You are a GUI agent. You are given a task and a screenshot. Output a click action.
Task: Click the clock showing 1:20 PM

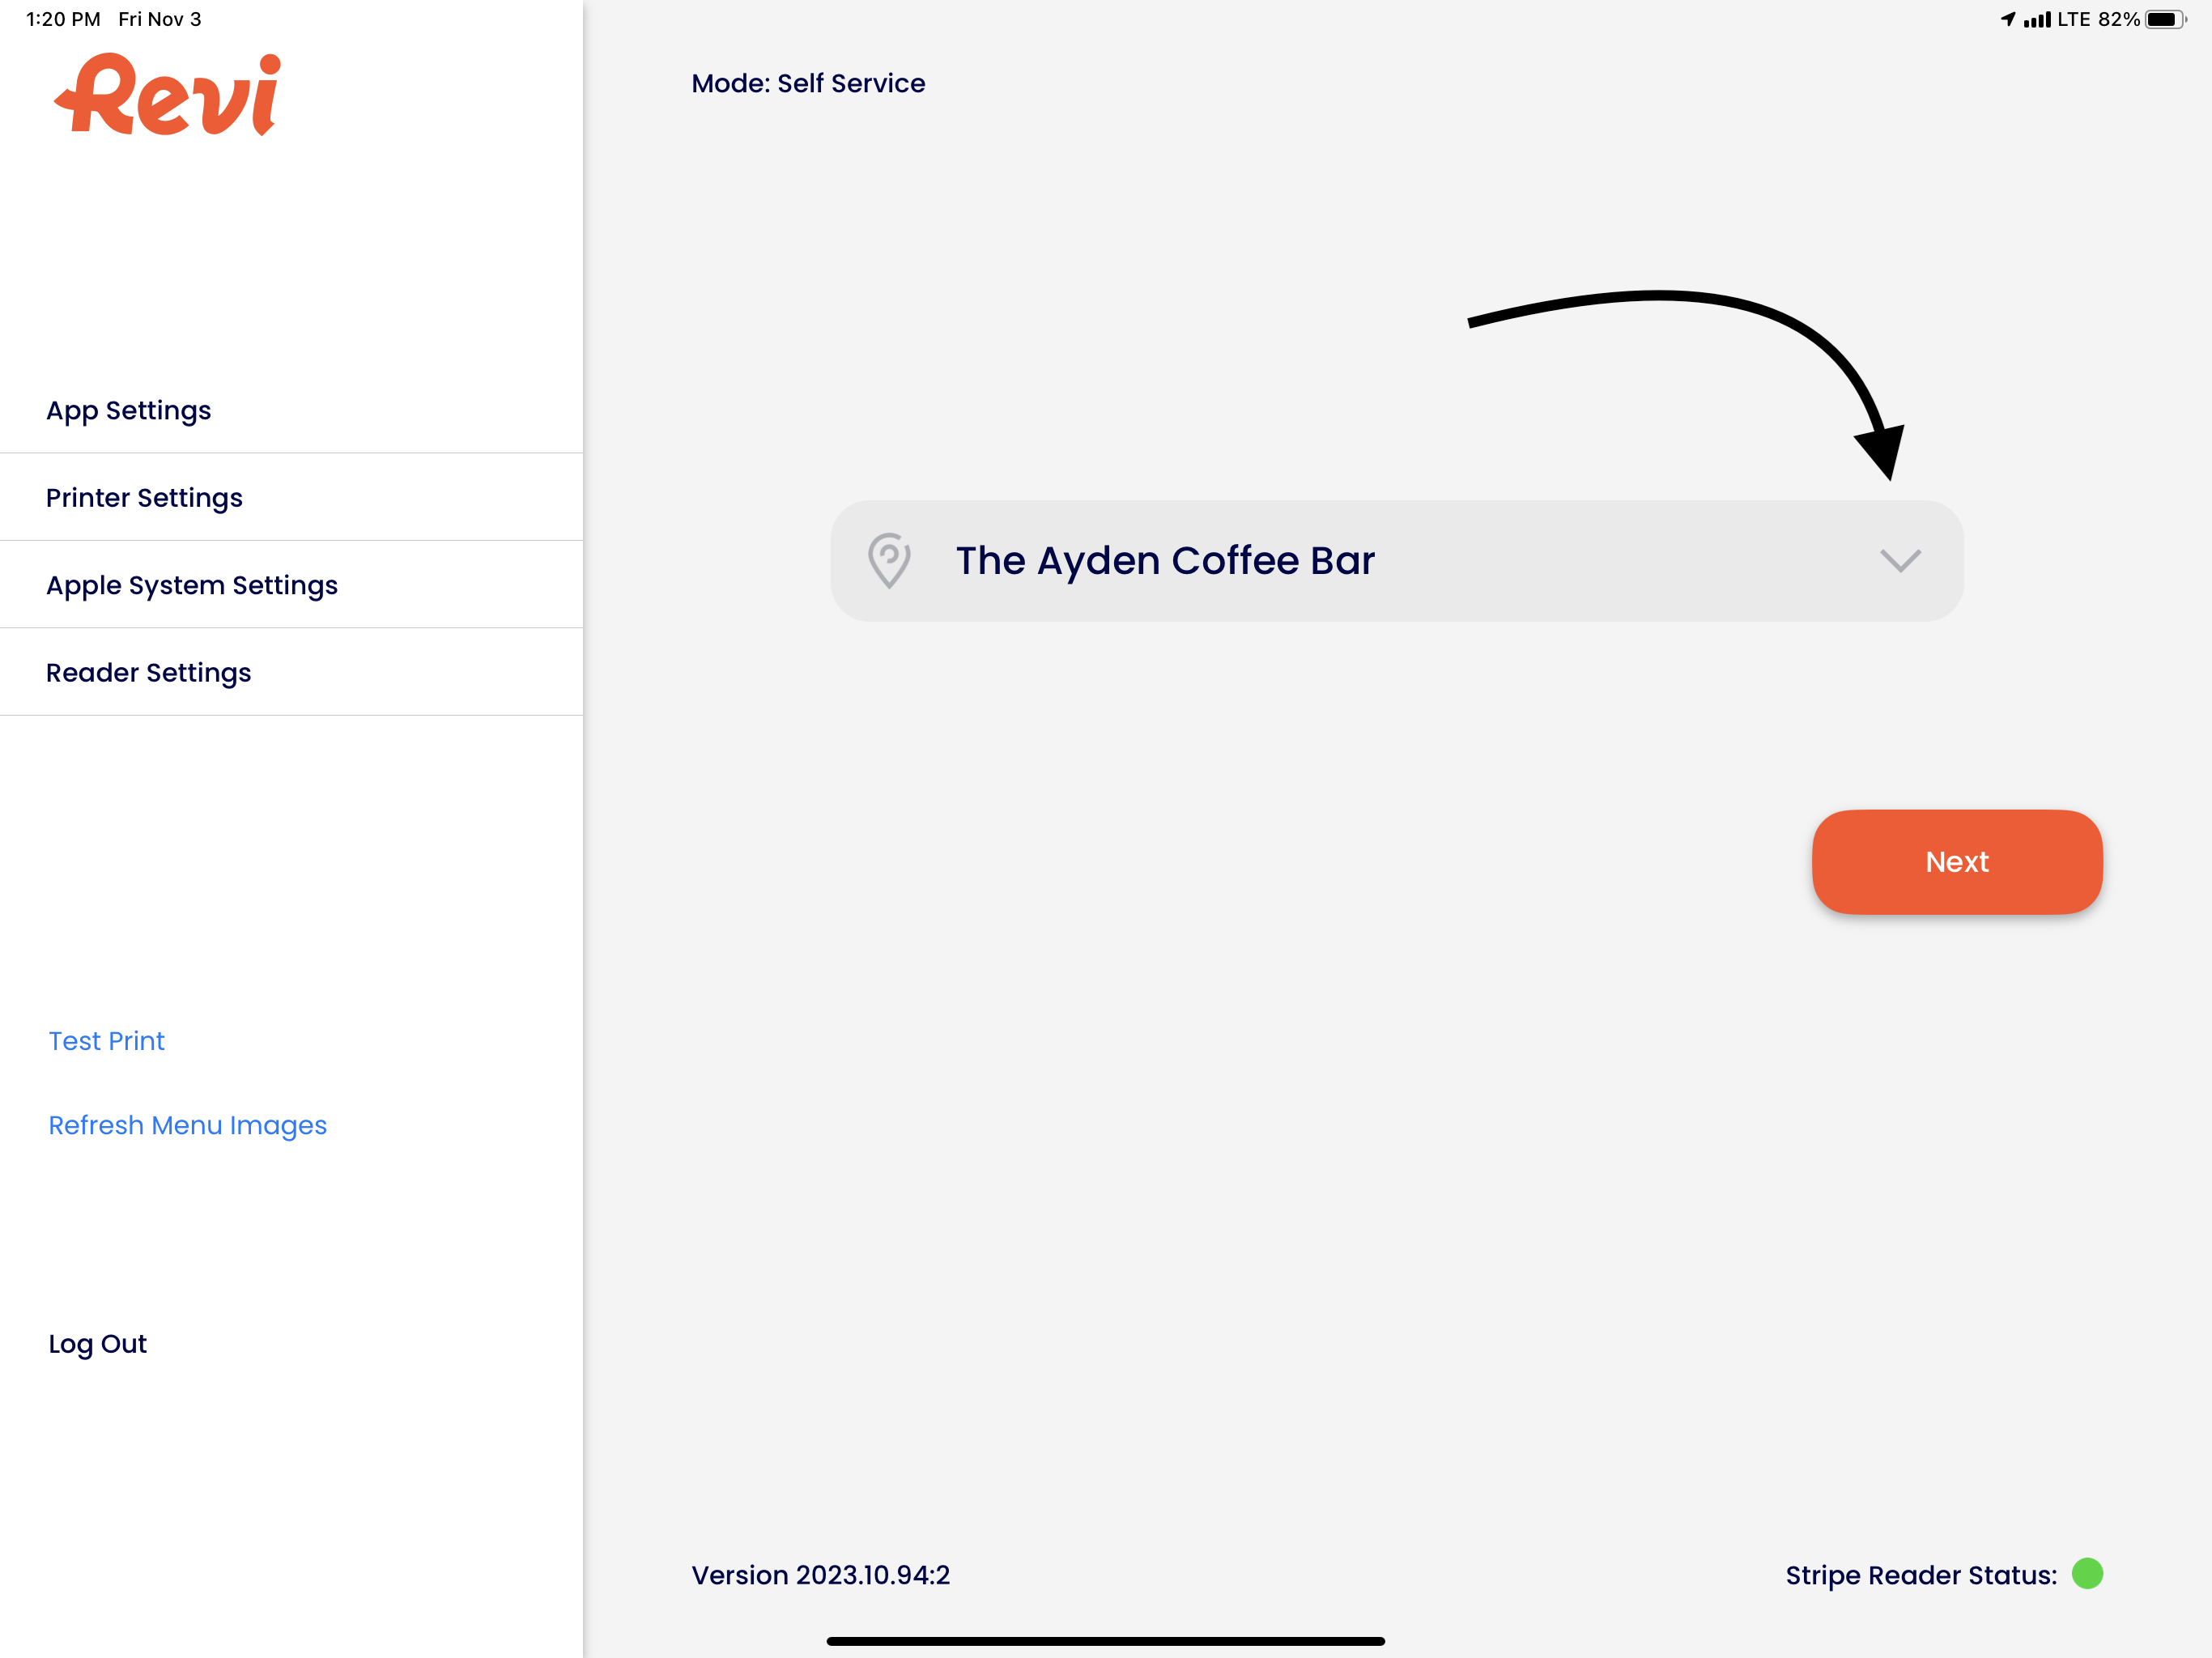point(62,18)
